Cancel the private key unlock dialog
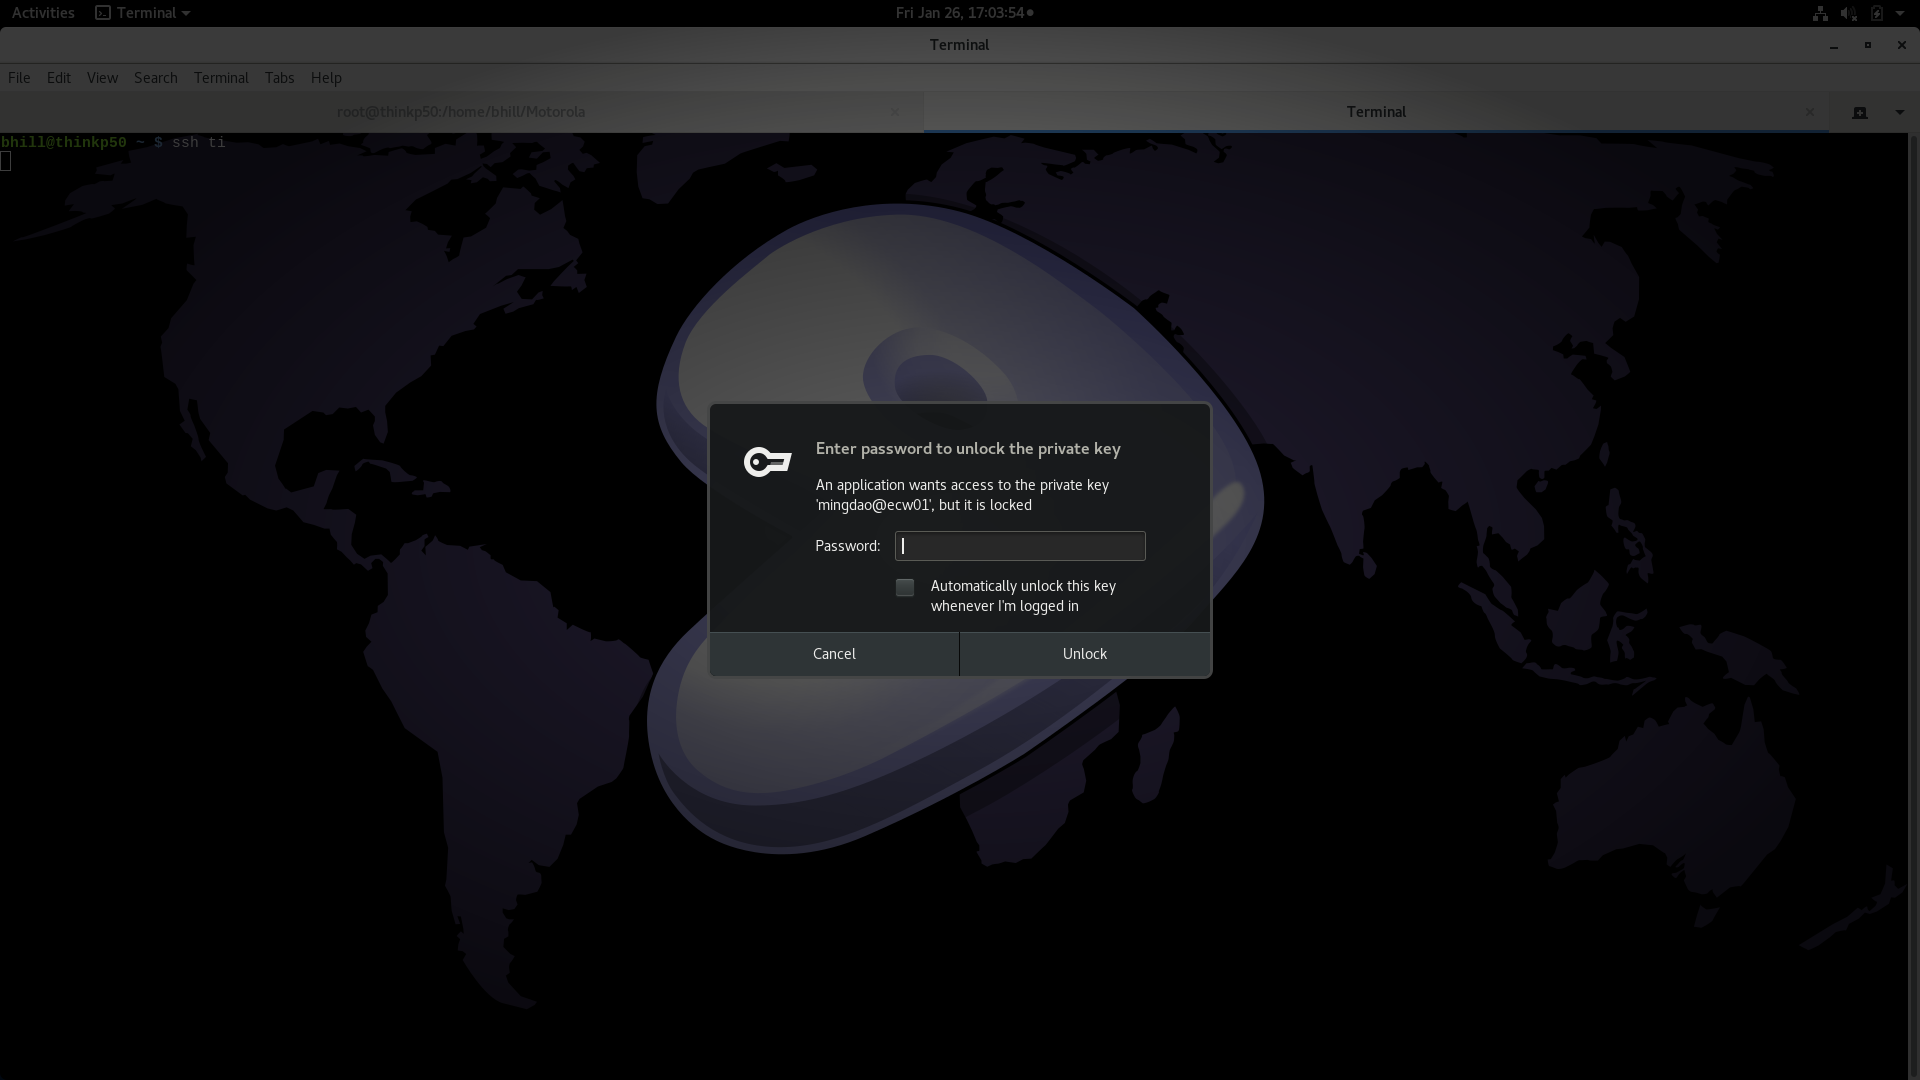Screen dimensions: 1920x1080 click(834, 654)
